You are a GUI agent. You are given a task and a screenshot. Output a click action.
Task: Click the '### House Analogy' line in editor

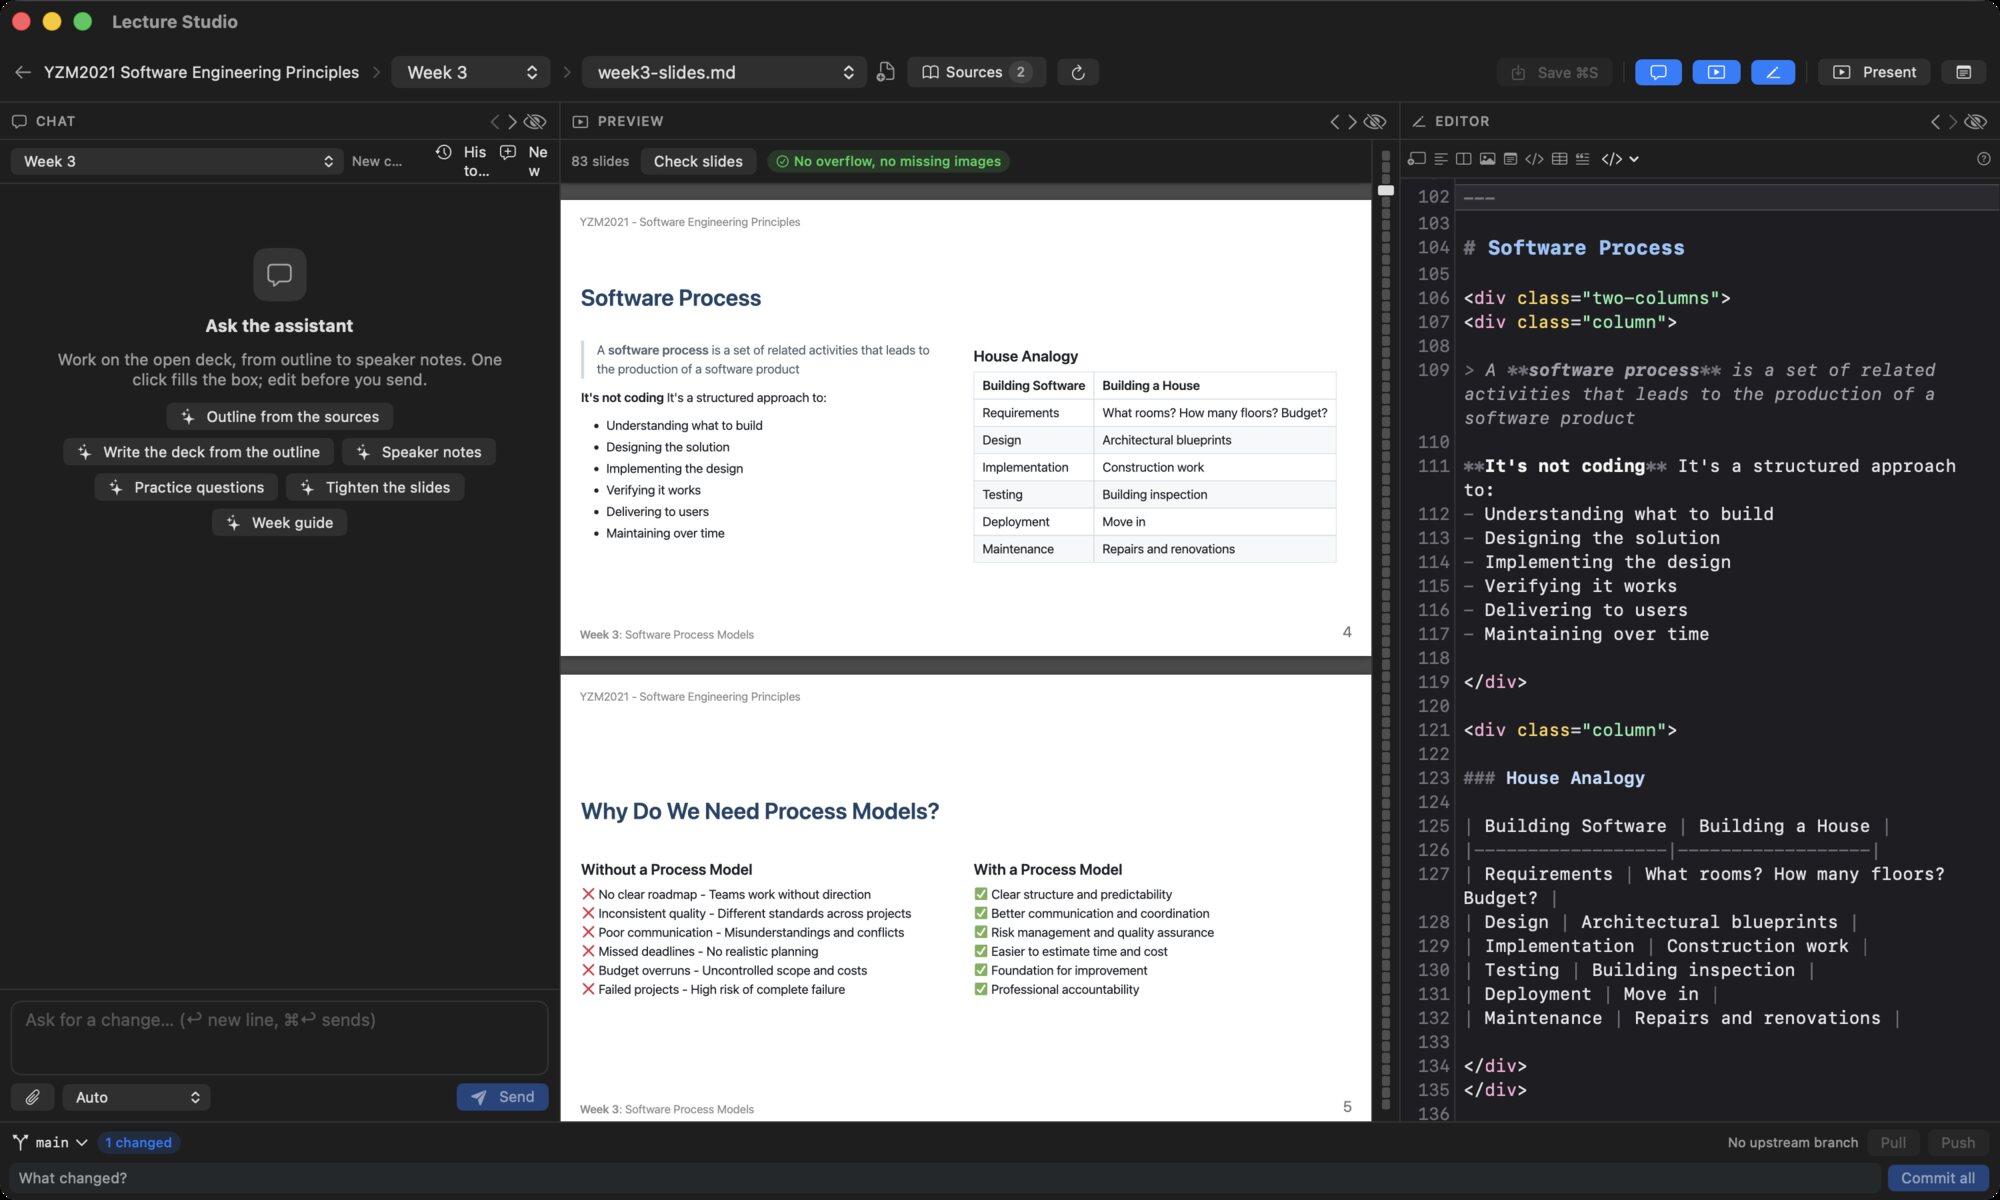pyautogui.click(x=1554, y=778)
